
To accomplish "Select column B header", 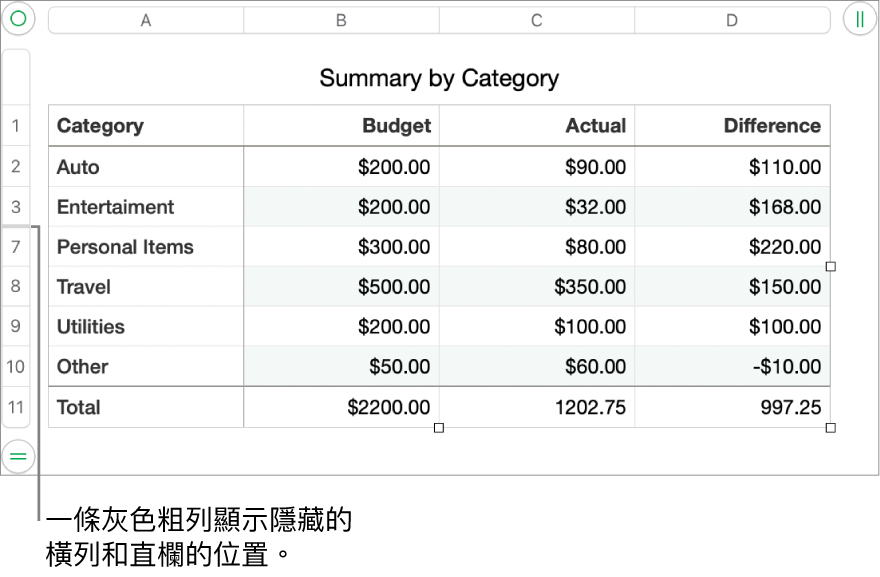I will [x=341, y=20].
